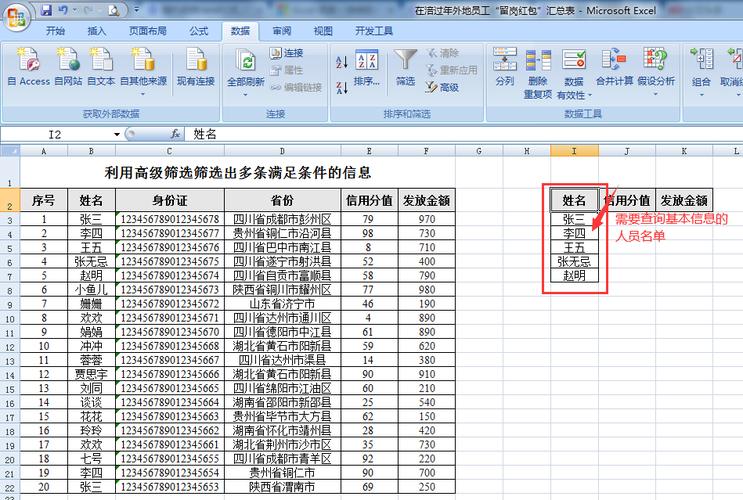Viewport: 743px width, 500px height.
Task: Select the 省份 header cell
Action: (282, 200)
